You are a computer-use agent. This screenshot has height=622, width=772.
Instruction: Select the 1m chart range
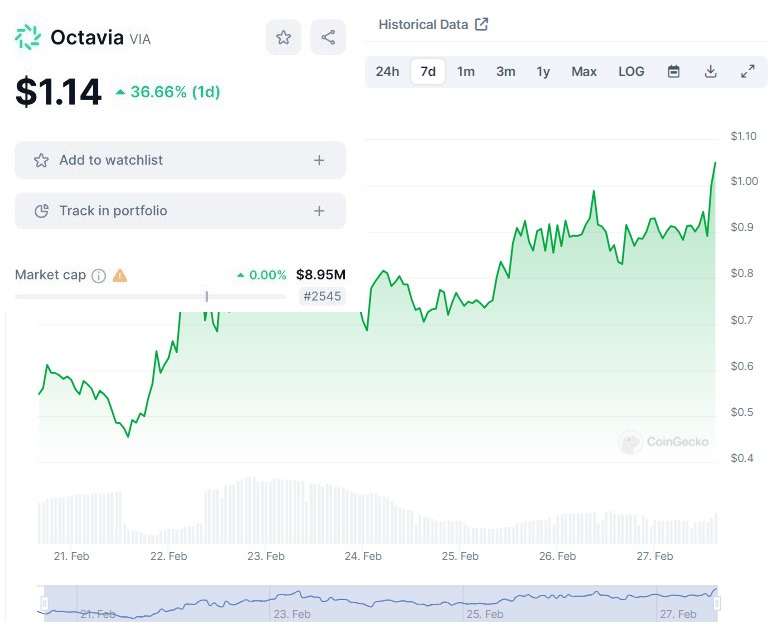point(466,71)
